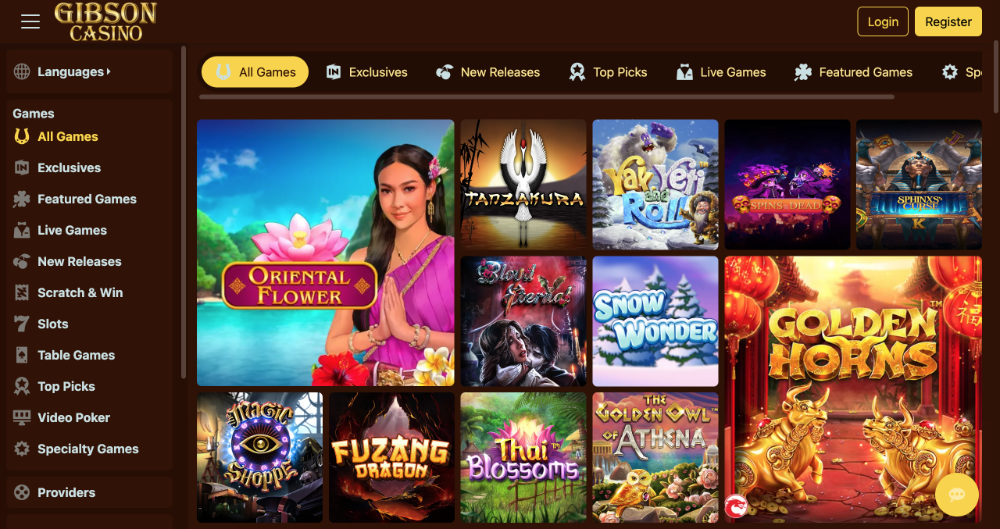Click the Gibson Casino logo

105,21
